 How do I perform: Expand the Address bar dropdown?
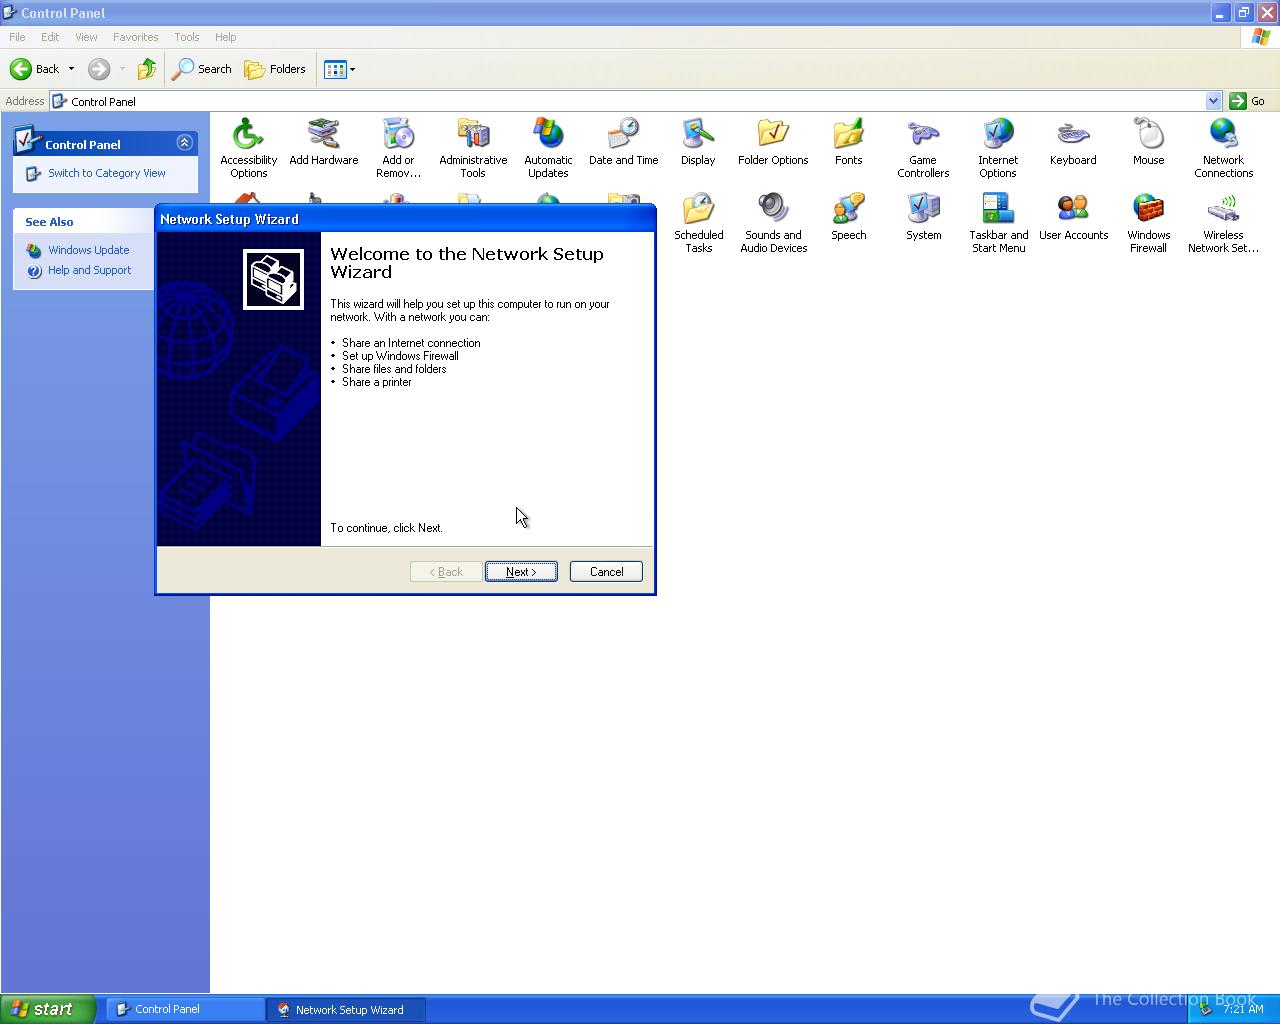click(x=1213, y=101)
